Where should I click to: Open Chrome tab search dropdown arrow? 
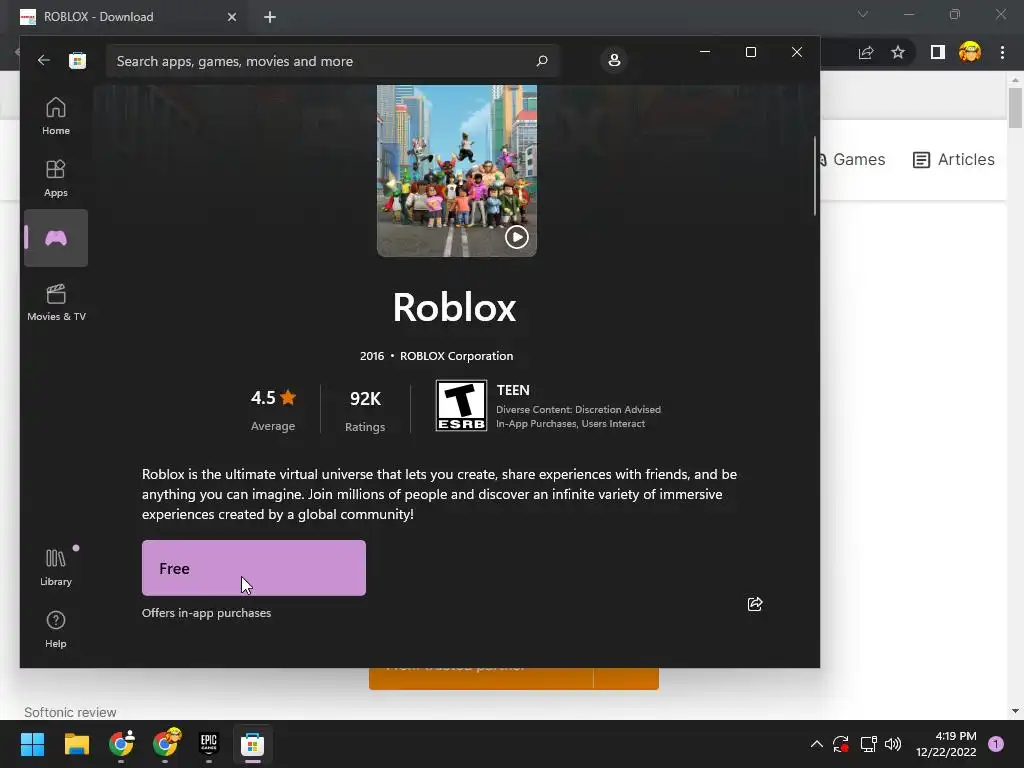pyautogui.click(x=863, y=14)
